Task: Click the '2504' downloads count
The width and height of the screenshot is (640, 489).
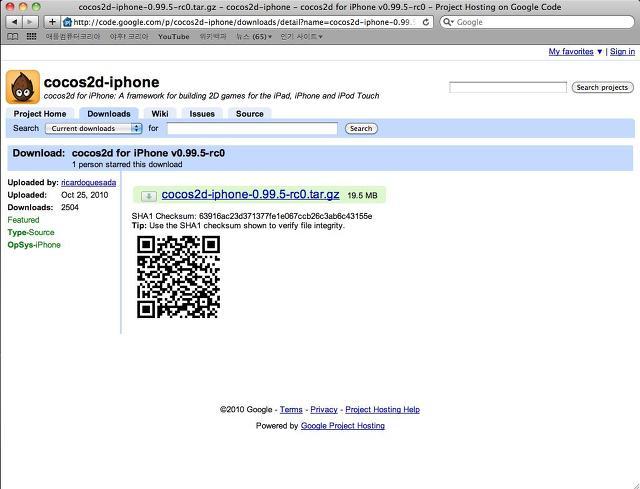Action: pos(70,207)
